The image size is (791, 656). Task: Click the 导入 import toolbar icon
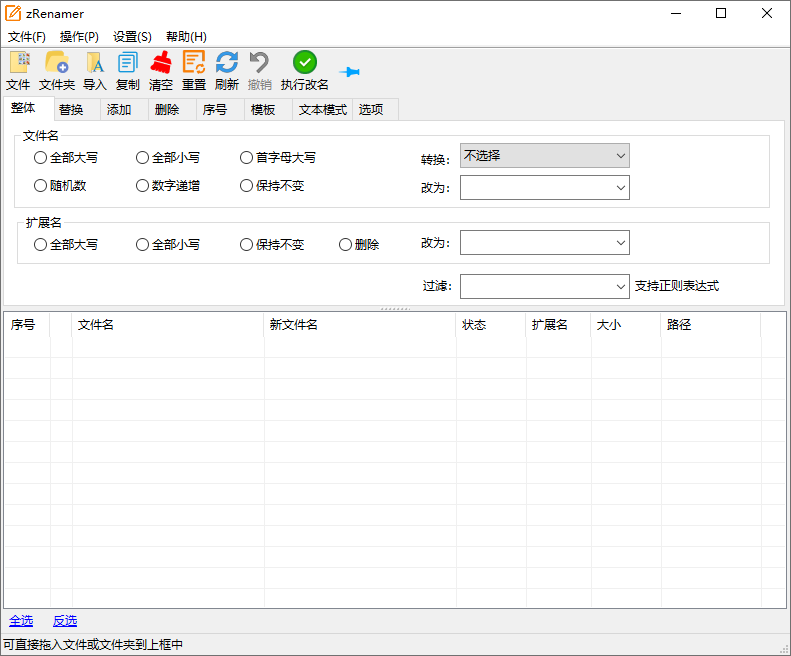(94, 63)
